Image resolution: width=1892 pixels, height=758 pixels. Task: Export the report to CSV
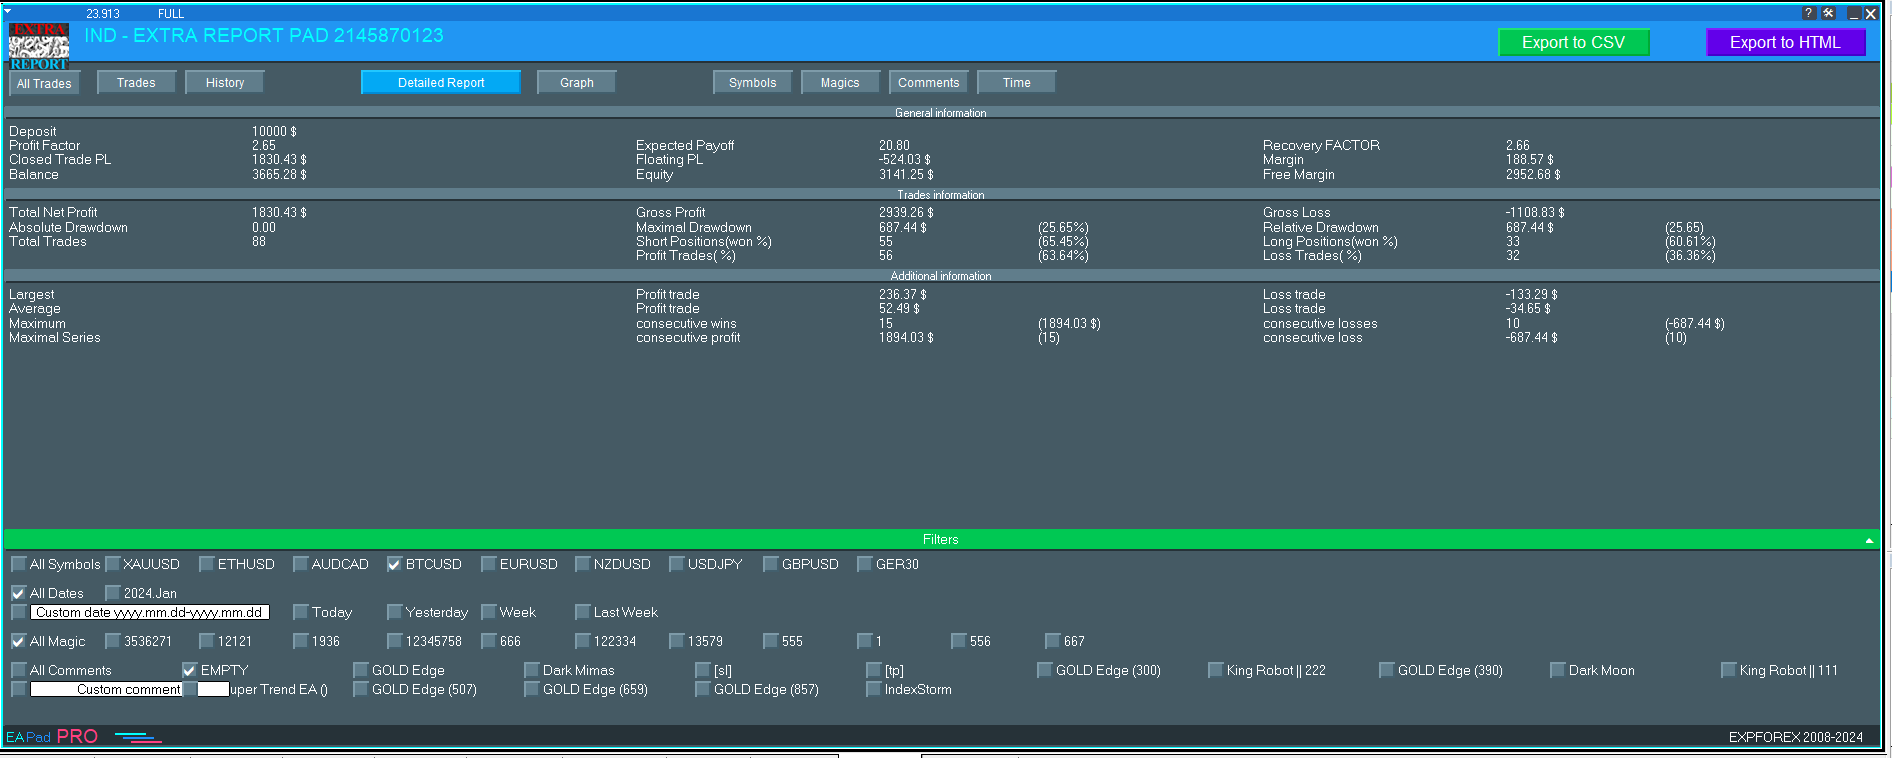1573,42
